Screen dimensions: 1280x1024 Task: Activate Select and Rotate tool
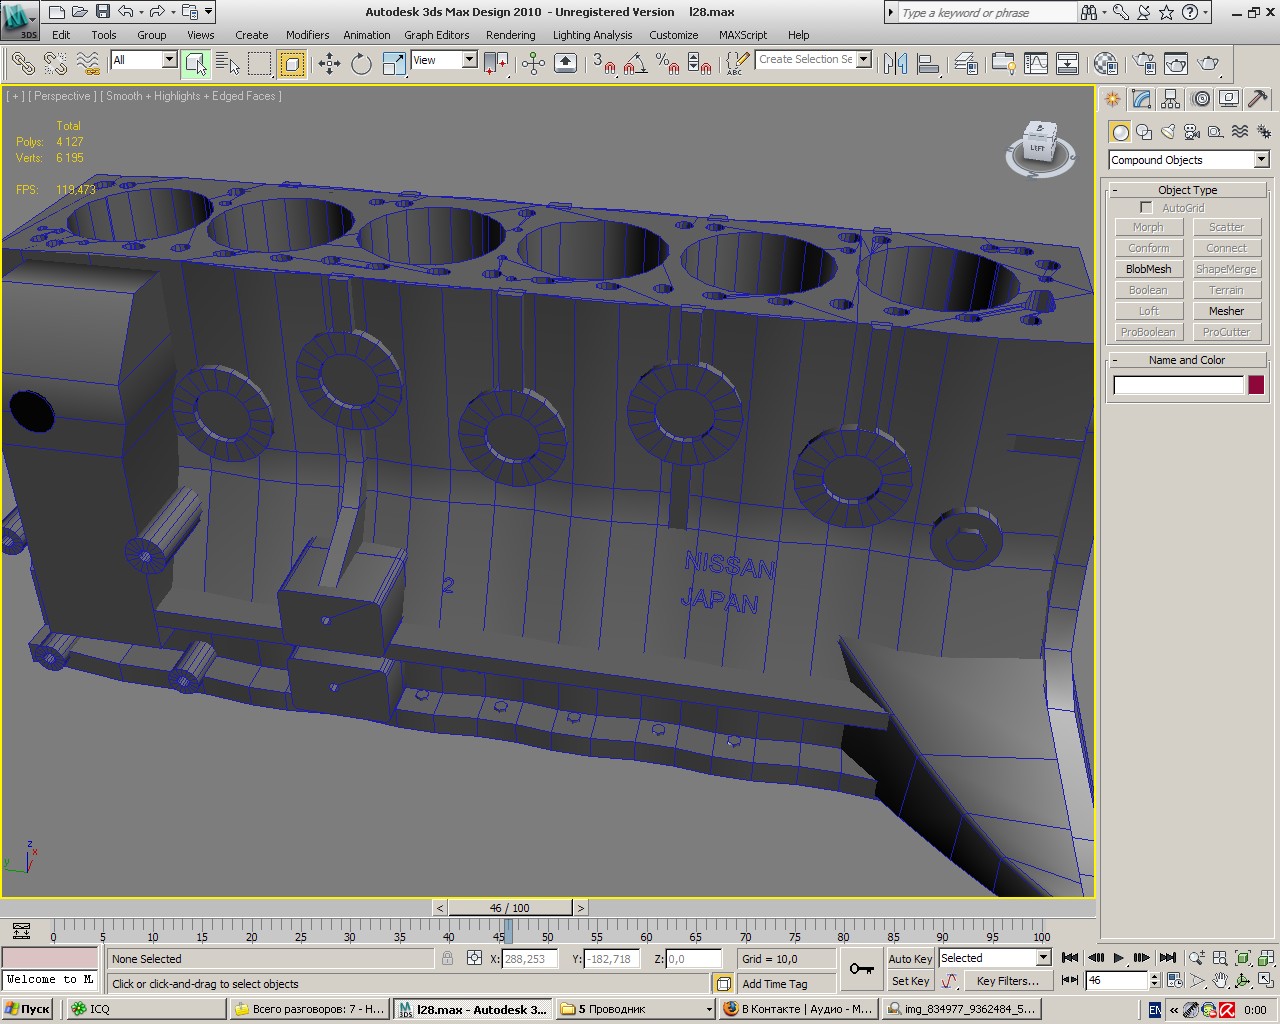[x=361, y=64]
